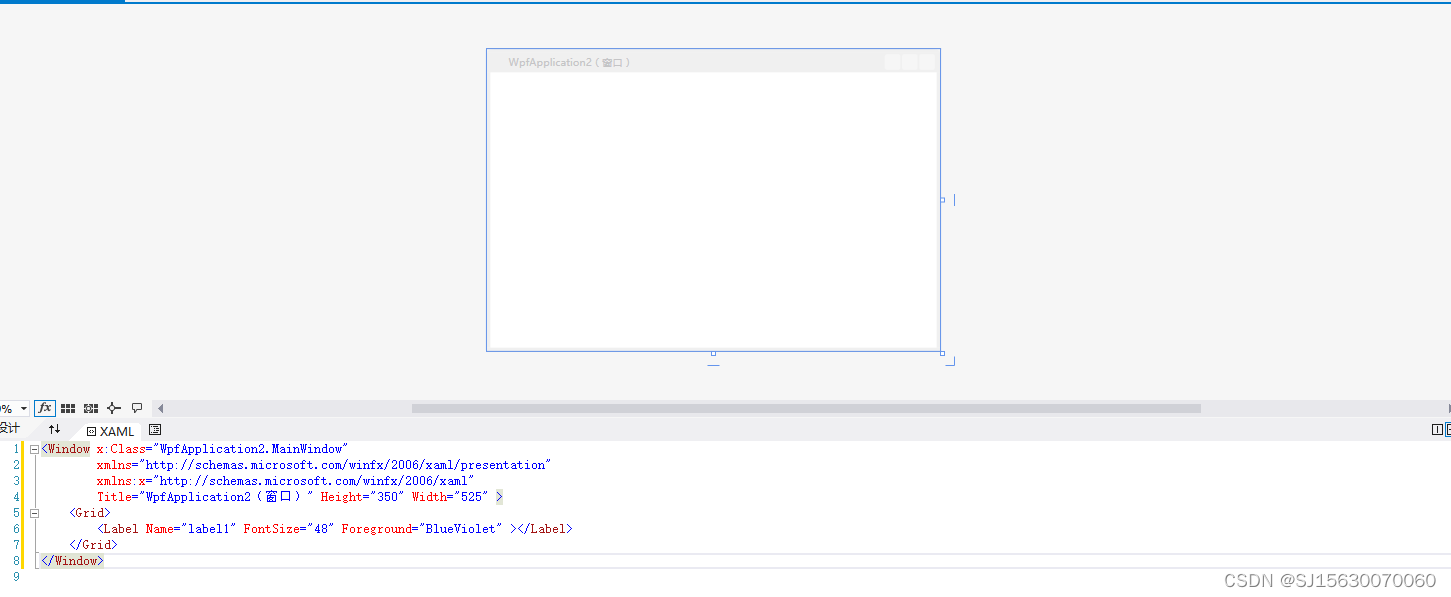Screen dimensions: 1451x597
Task: Click the show snap grid icon
Action: point(67,408)
